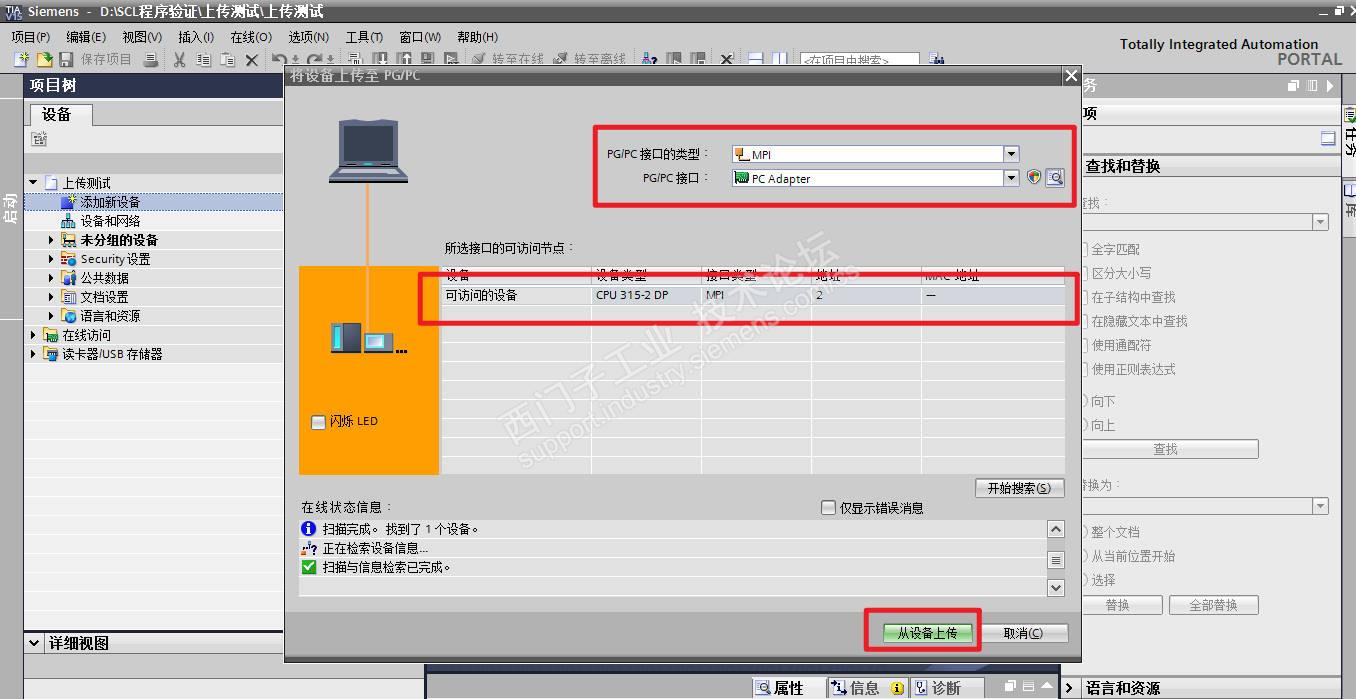The width and height of the screenshot is (1356, 699).
Task: Click the 添加新设备 star icon
Action: click(x=68, y=202)
